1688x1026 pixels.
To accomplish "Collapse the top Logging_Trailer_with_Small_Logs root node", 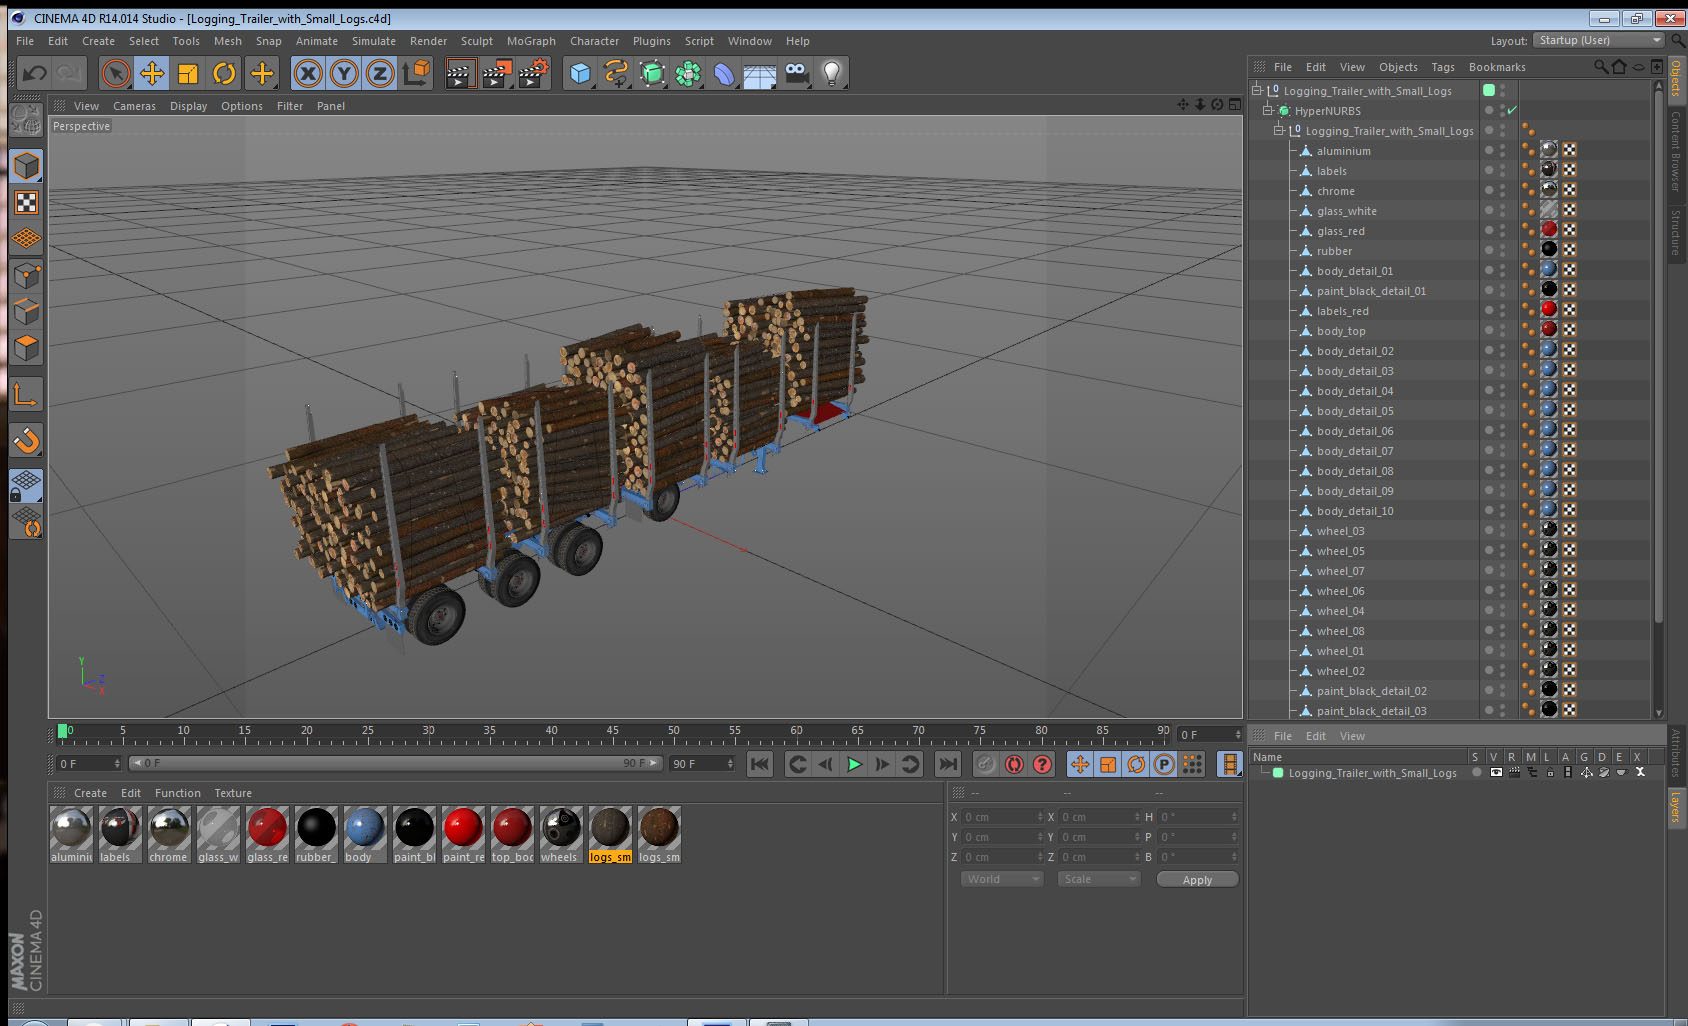I will click(x=1257, y=90).
